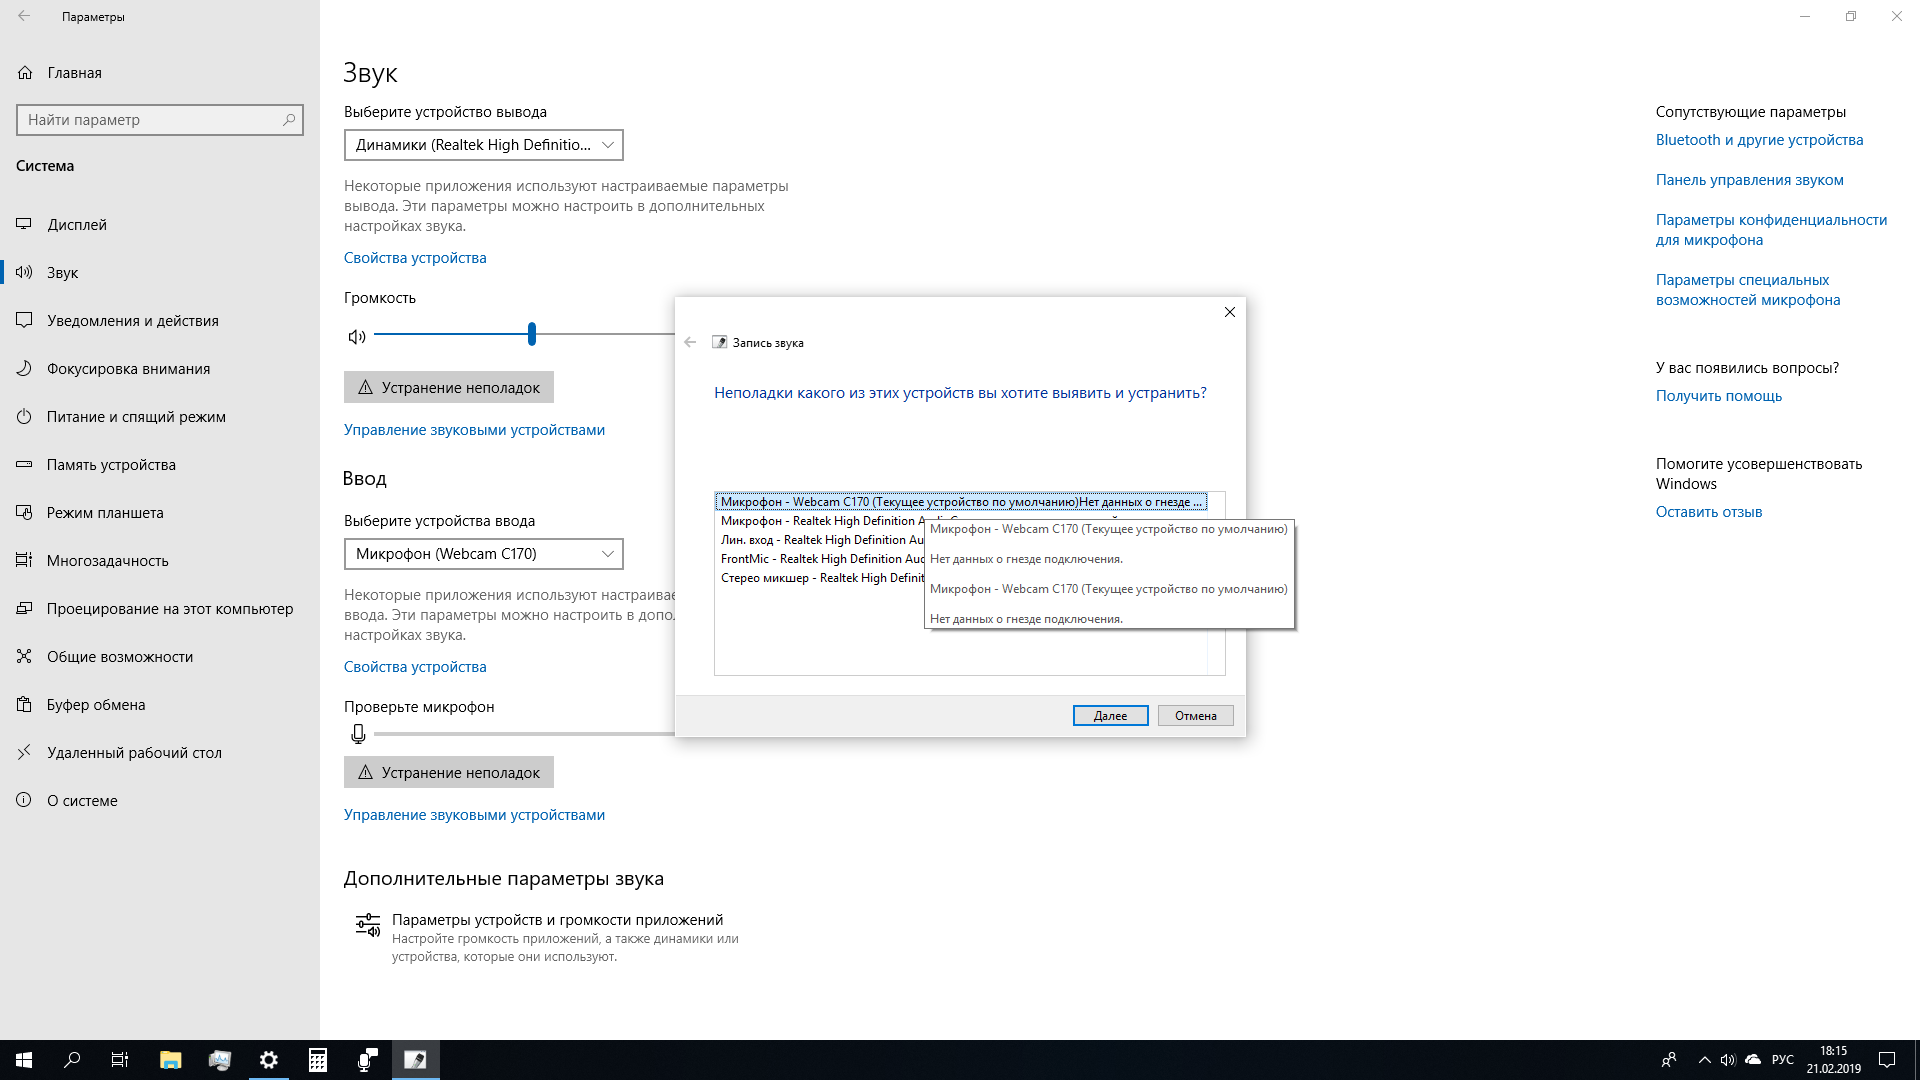Viewport: 1920px width, 1080px height.
Task: Click the Запись звука wizard icon
Action: [719, 342]
